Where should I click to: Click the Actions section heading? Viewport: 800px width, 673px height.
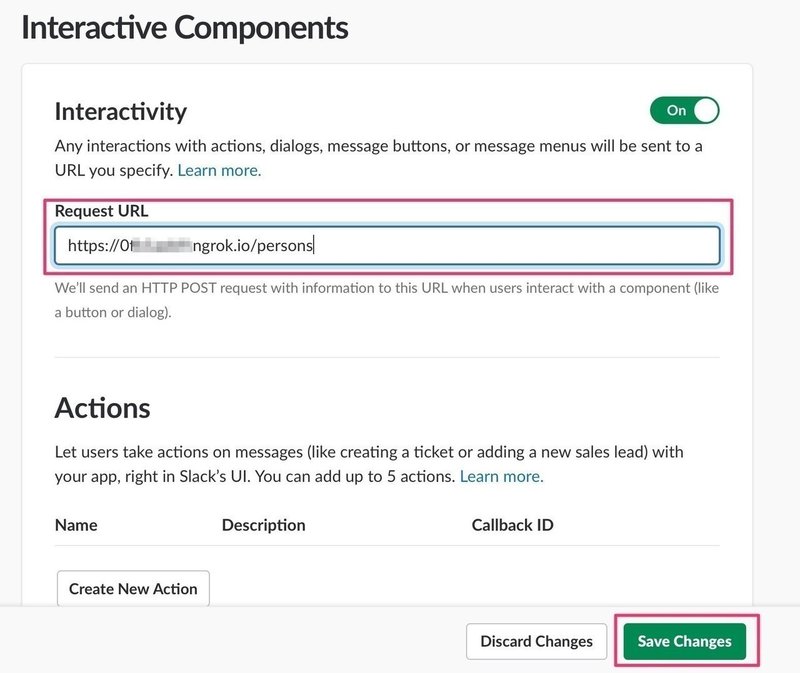tap(103, 408)
